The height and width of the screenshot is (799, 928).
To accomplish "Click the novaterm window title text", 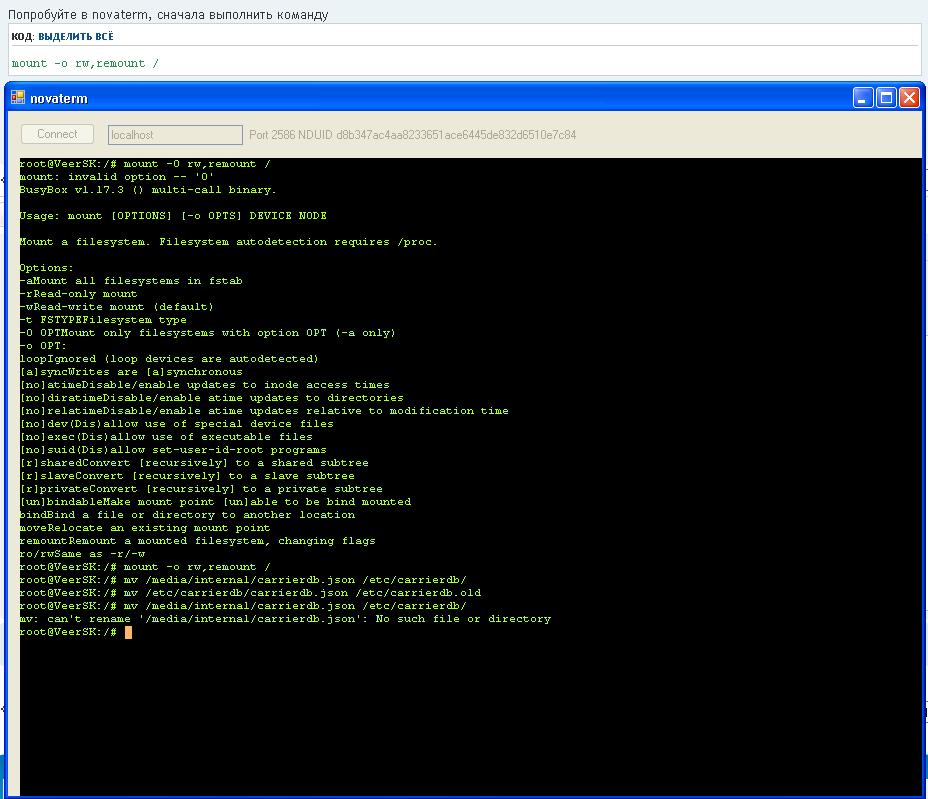I will click(59, 98).
